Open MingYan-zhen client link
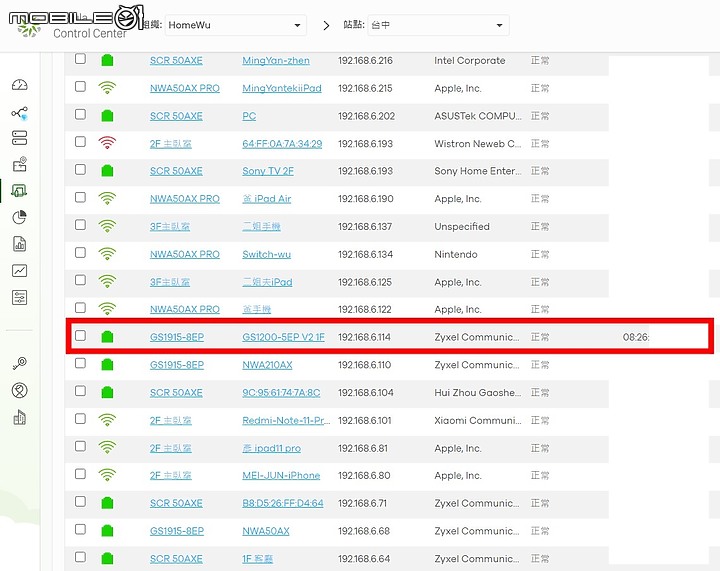Viewport: 720px width, 571px height. 276,61
